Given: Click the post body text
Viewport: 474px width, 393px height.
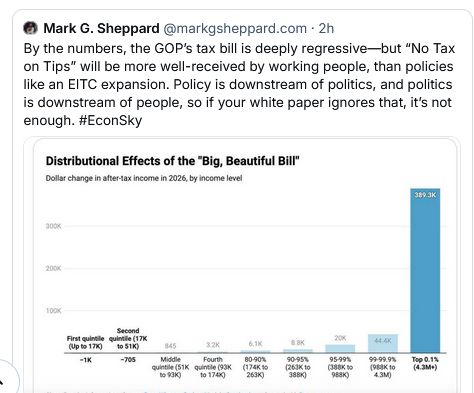Looking at the screenshot, I should point(239,84).
